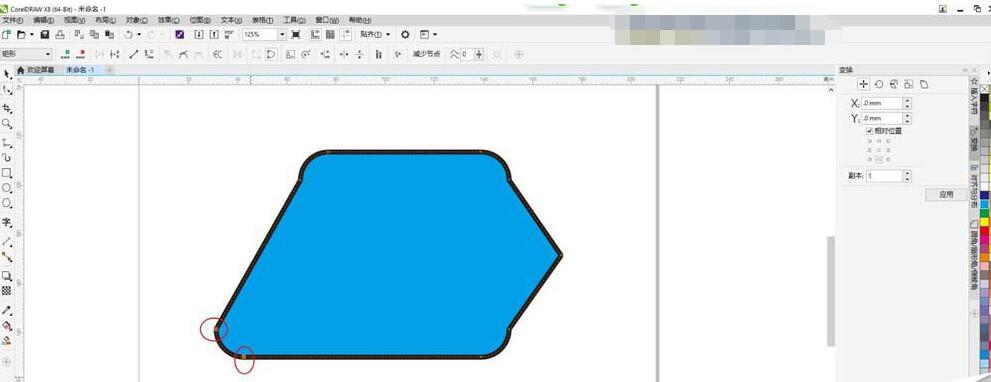Screen dimensions: 991x382
Task: Click the Reduce Nodes button
Action: click(427, 54)
